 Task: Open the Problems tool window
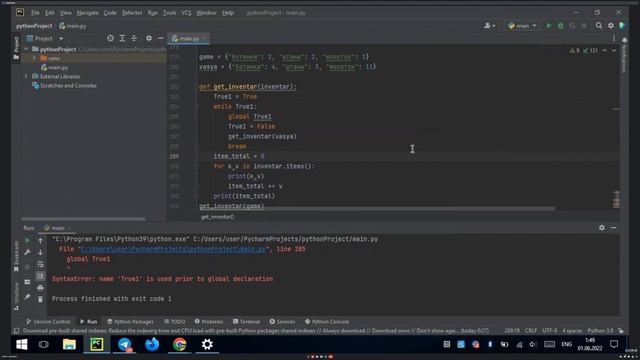209,322
